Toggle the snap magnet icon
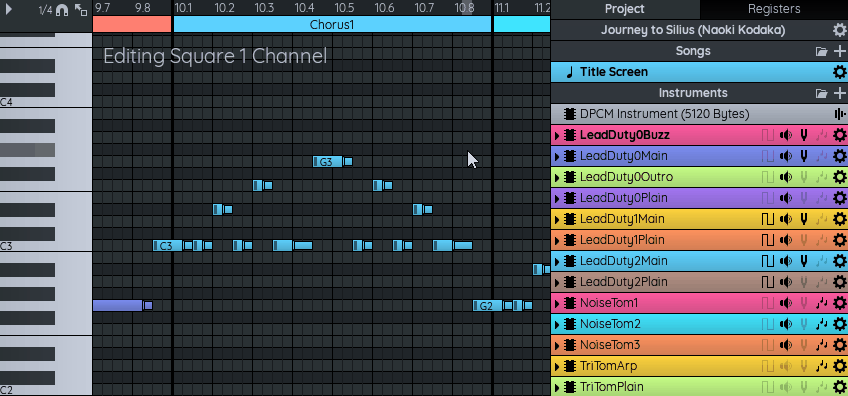This screenshot has width=848, height=396. tap(62, 10)
